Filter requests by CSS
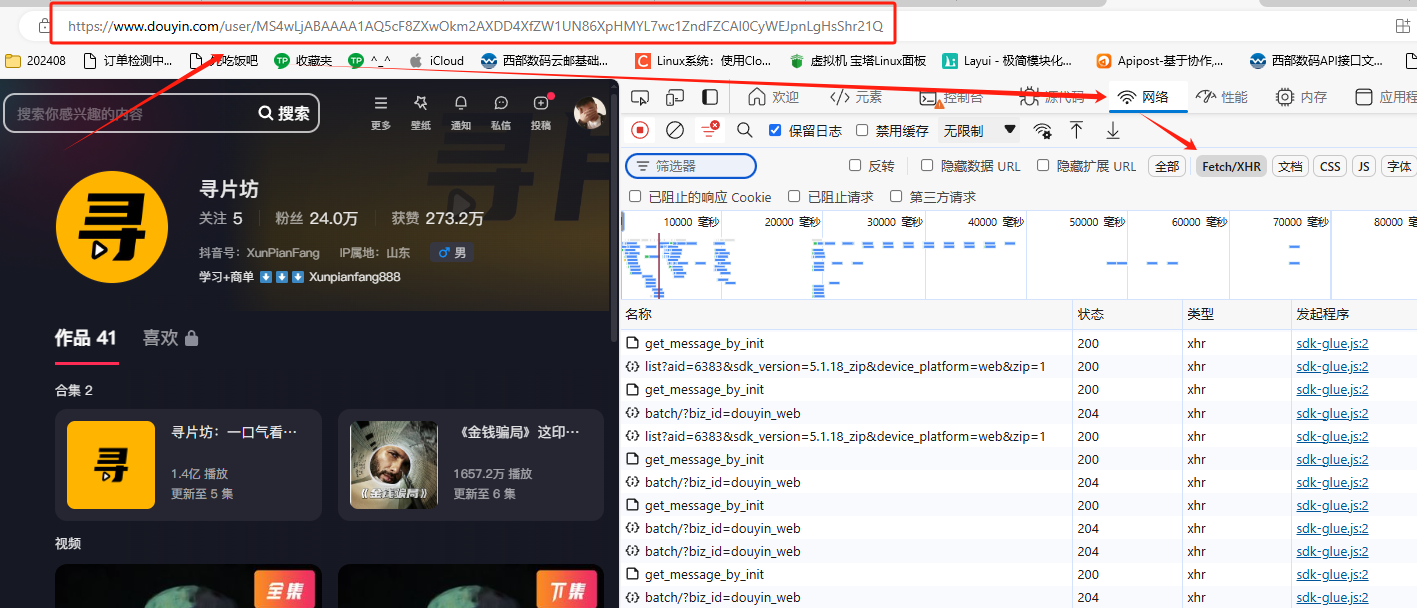 tap(1330, 167)
